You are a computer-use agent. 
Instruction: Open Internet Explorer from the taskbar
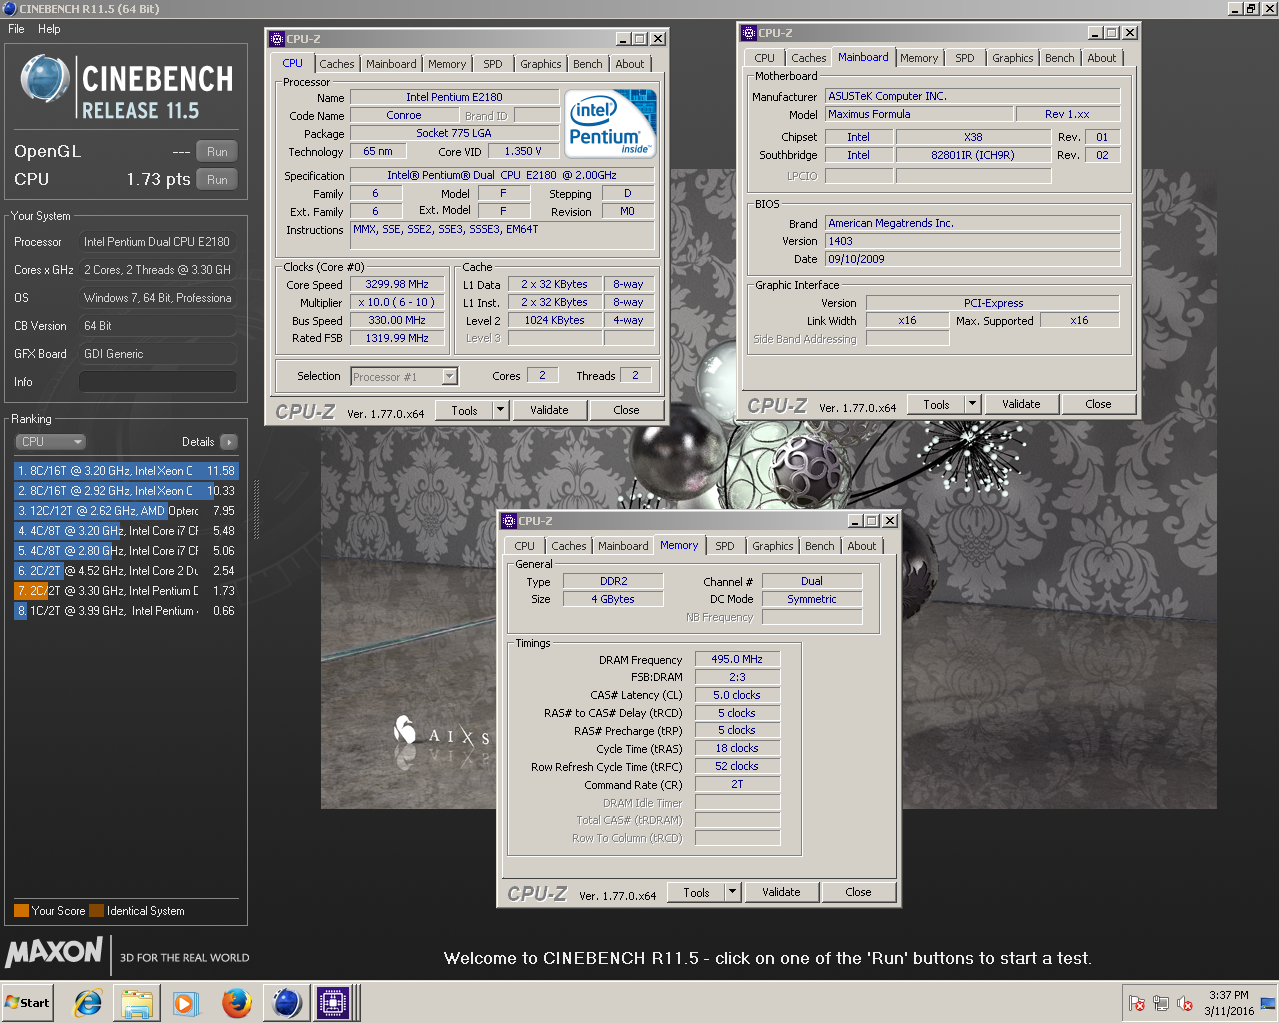point(88,1002)
